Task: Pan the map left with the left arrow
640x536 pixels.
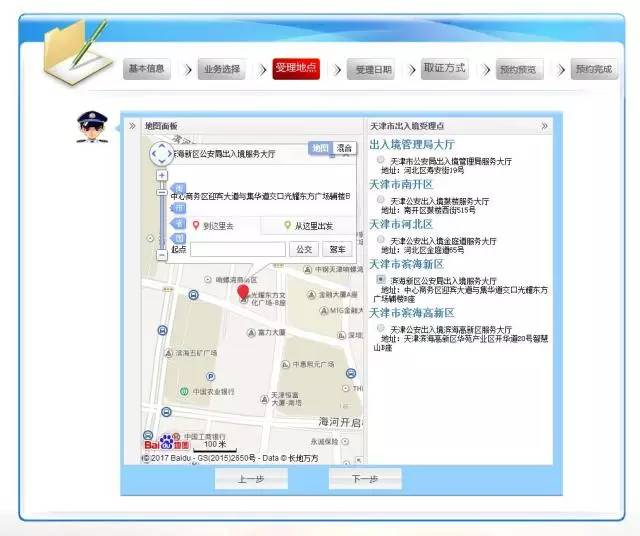Action: click(153, 154)
